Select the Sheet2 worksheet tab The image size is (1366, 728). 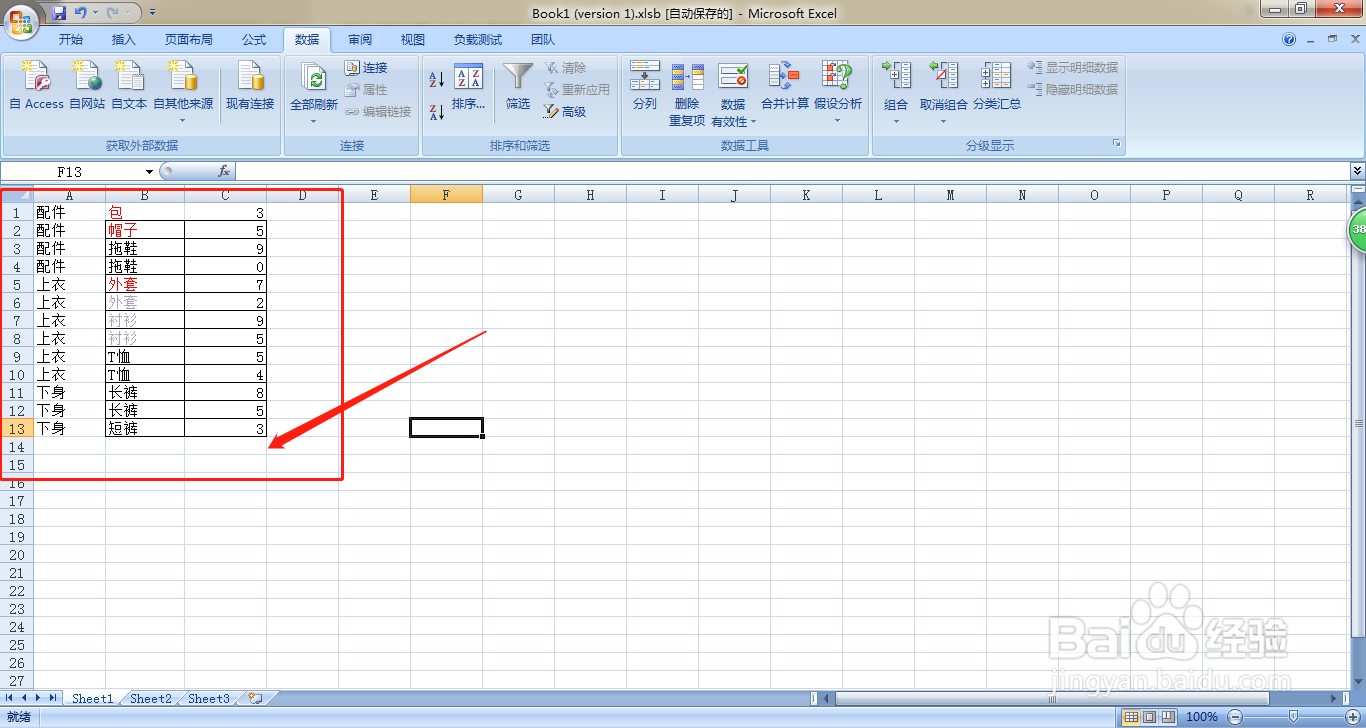point(150,699)
